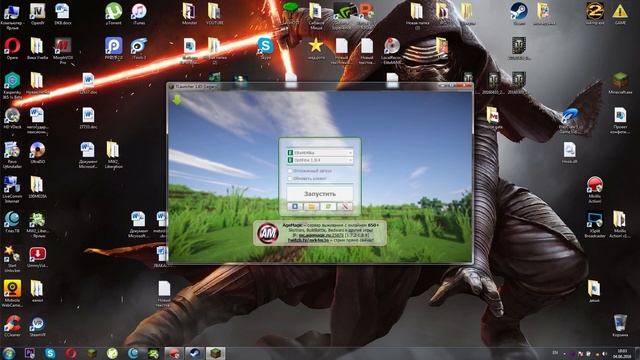Enable the "Обновить клиент" checkbox
640x360 pixels.
pos(290,178)
